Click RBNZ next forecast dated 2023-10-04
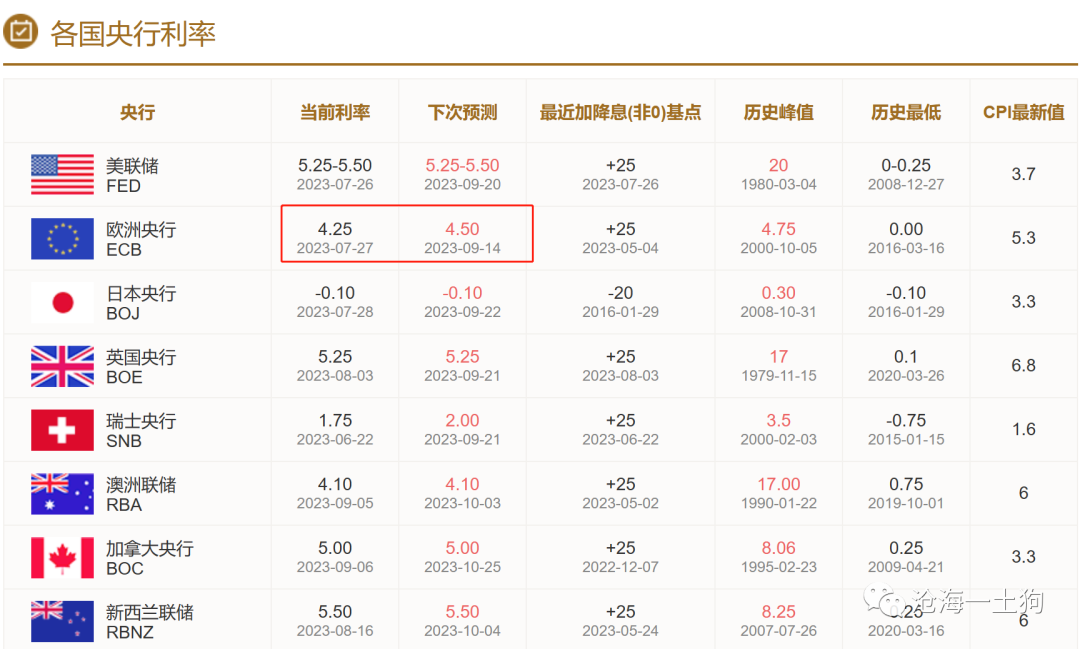This screenshot has height=649, width=1080. coord(462,621)
